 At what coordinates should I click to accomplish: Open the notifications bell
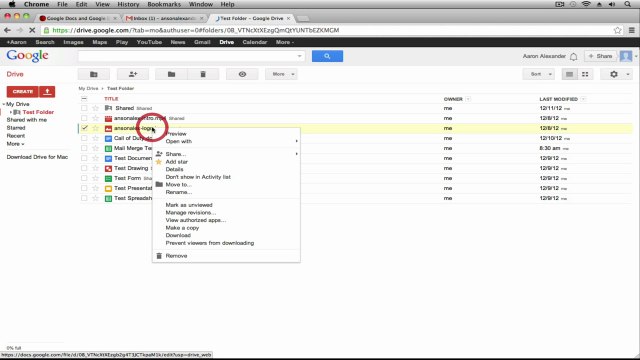pyautogui.click(x=573, y=56)
